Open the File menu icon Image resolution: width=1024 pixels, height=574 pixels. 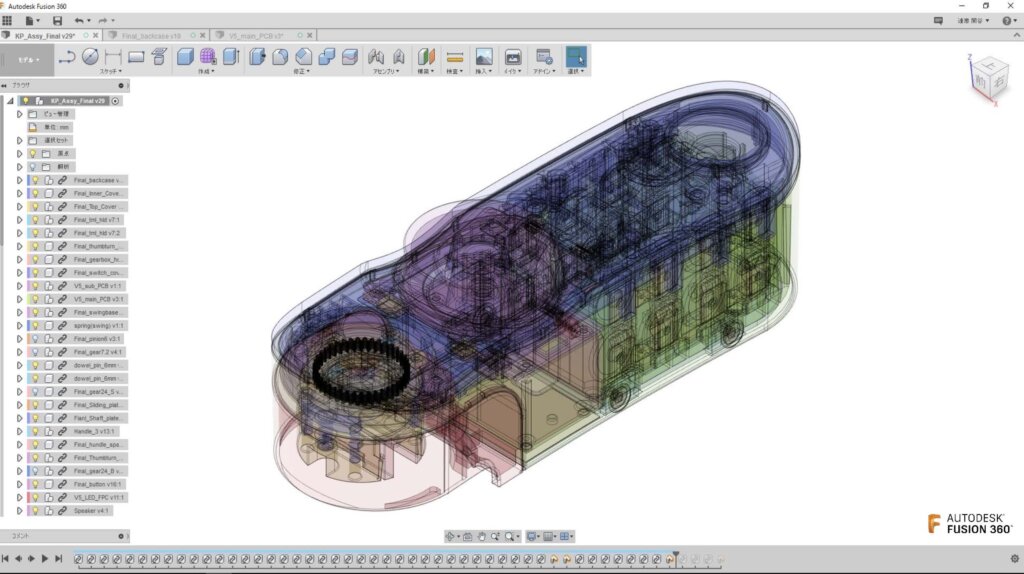coord(30,20)
